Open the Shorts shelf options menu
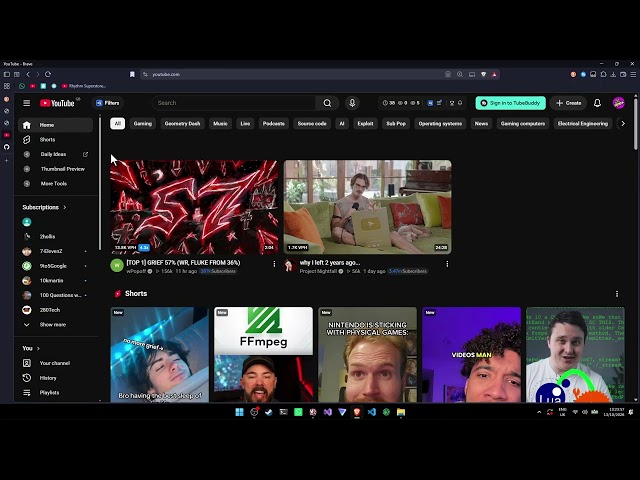640x480 pixels. (x=617, y=294)
